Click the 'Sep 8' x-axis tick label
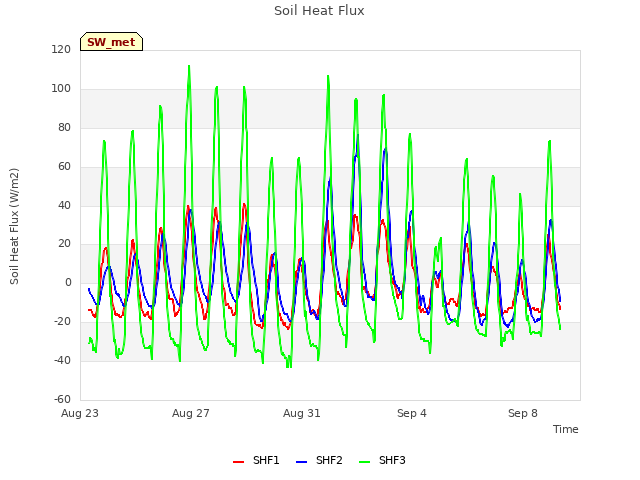640x480 pixels. tap(523, 413)
